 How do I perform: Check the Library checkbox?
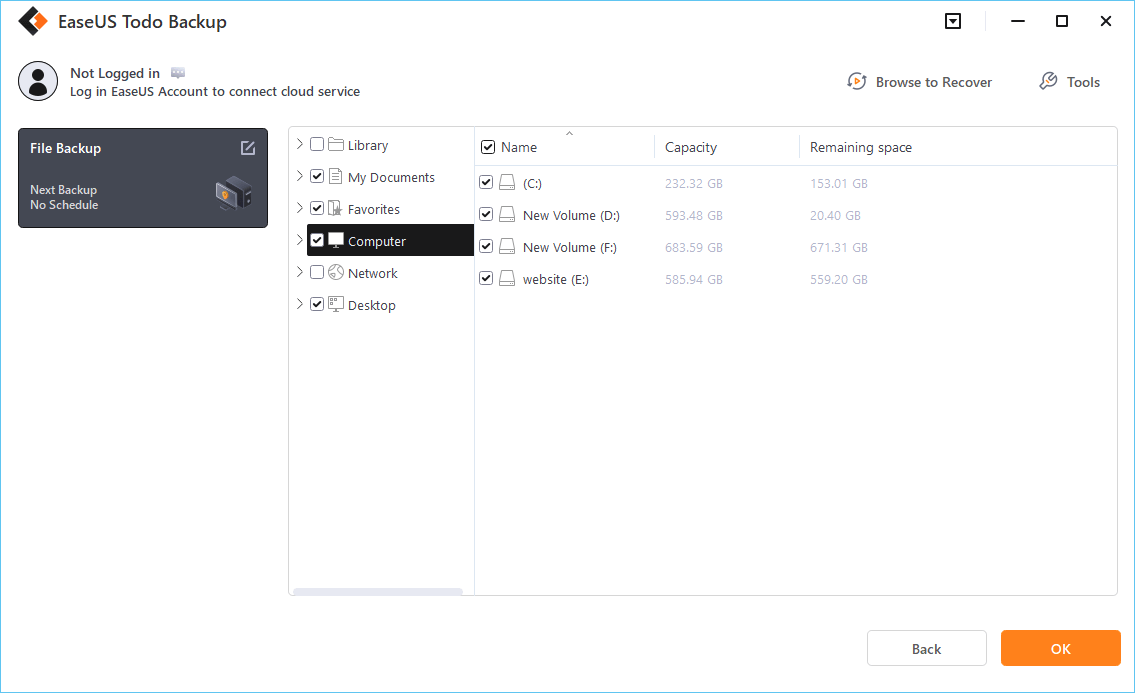pos(317,144)
